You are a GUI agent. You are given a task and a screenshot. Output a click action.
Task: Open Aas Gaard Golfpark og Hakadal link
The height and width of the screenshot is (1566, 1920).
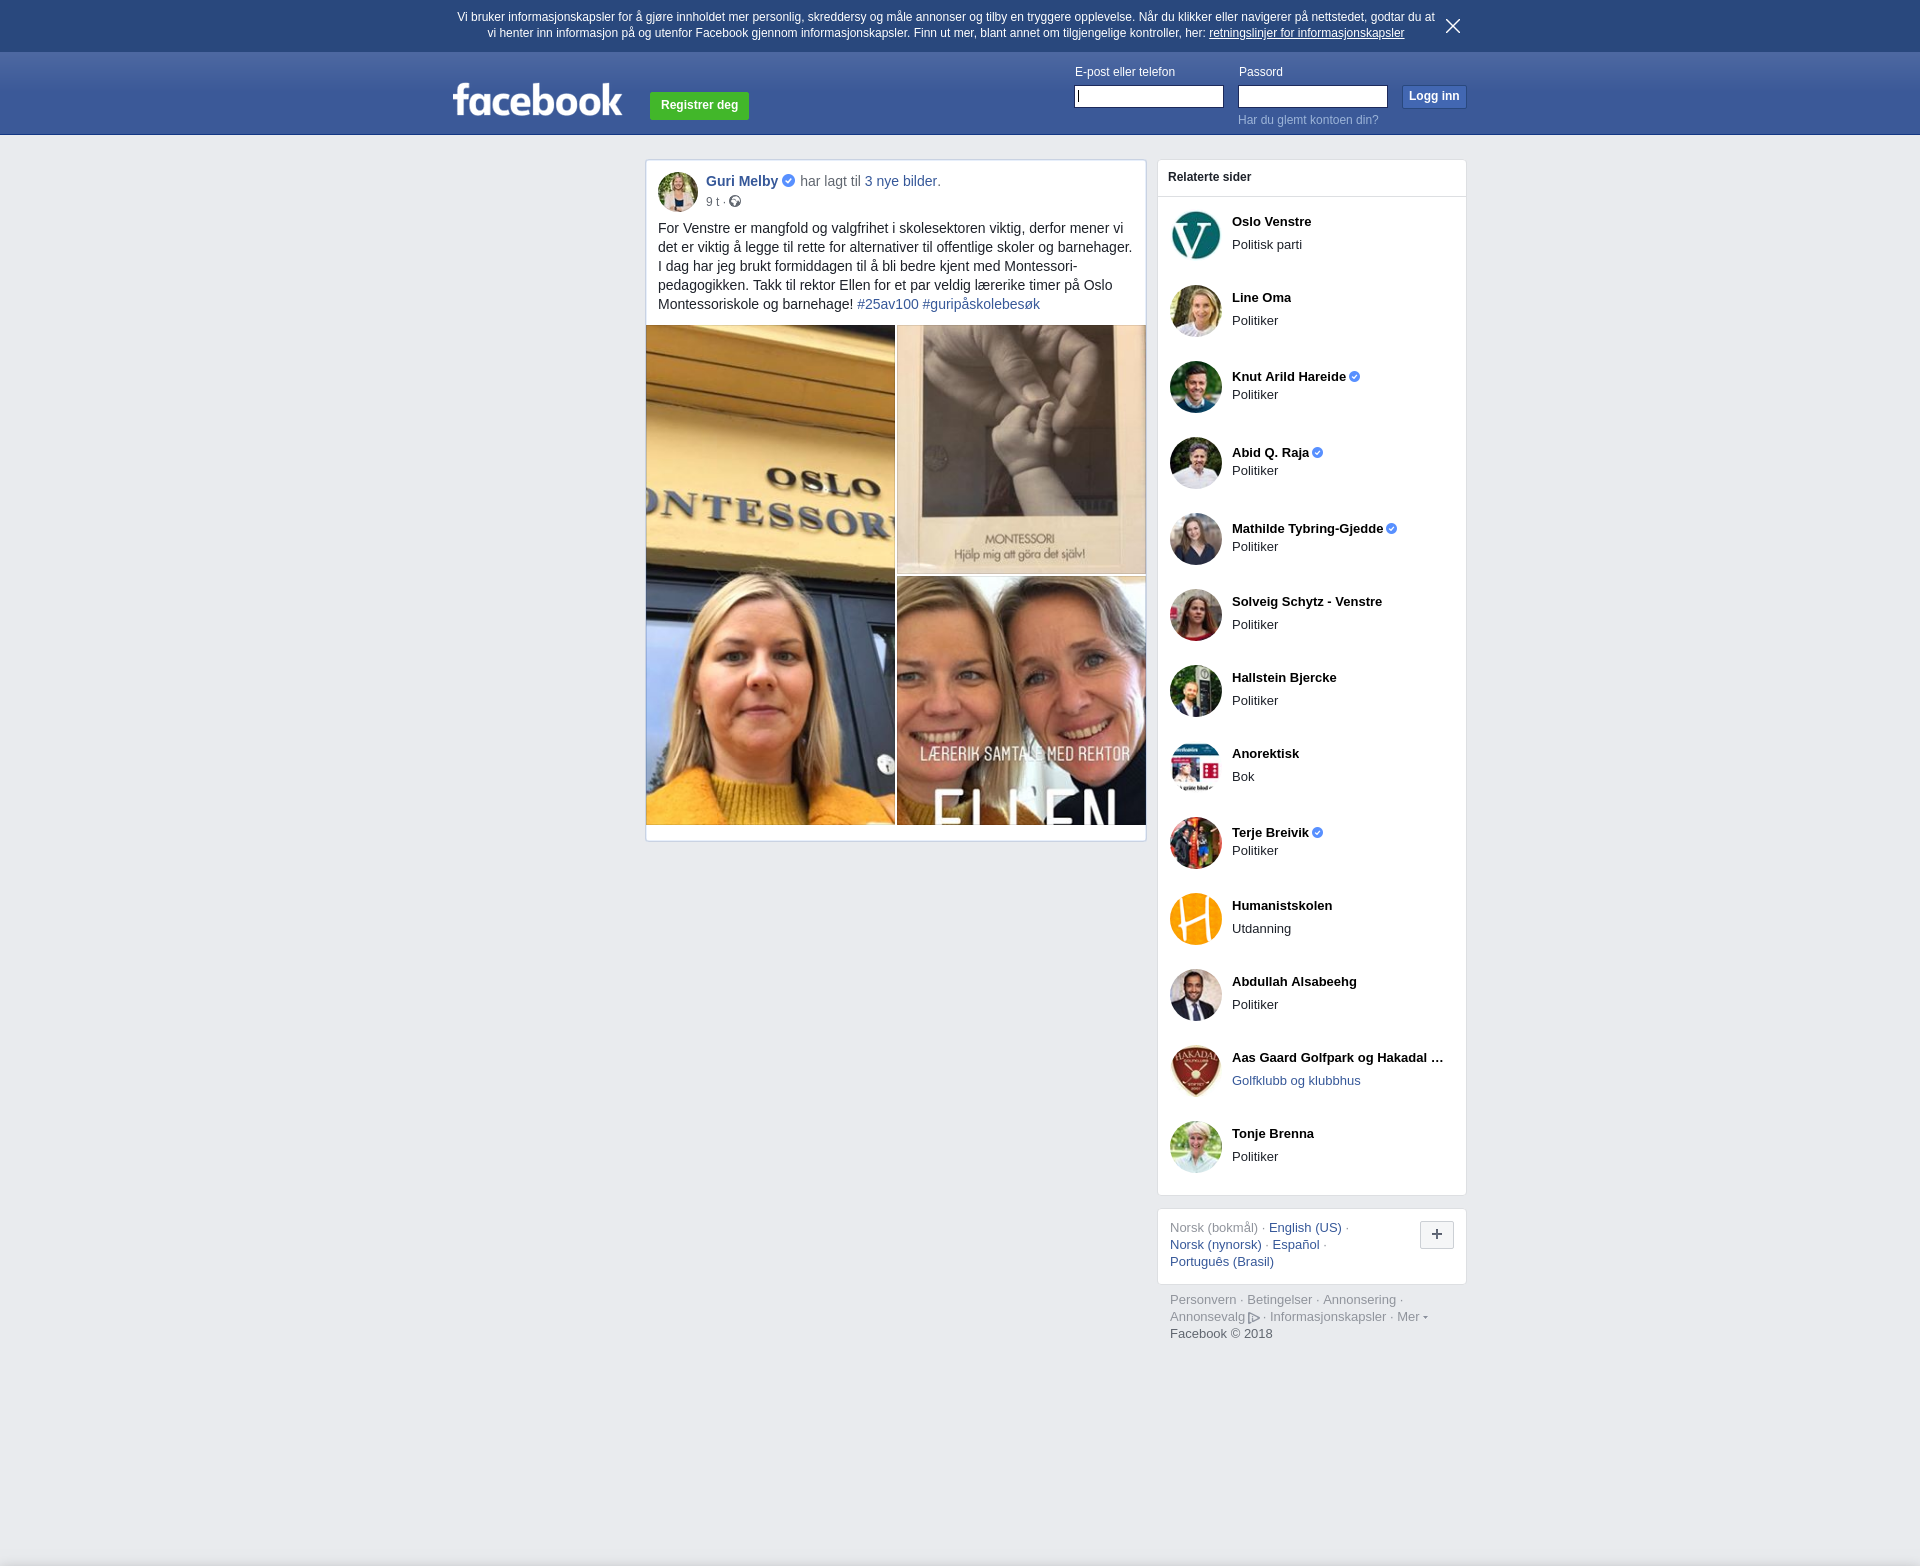(x=1338, y=1058)
